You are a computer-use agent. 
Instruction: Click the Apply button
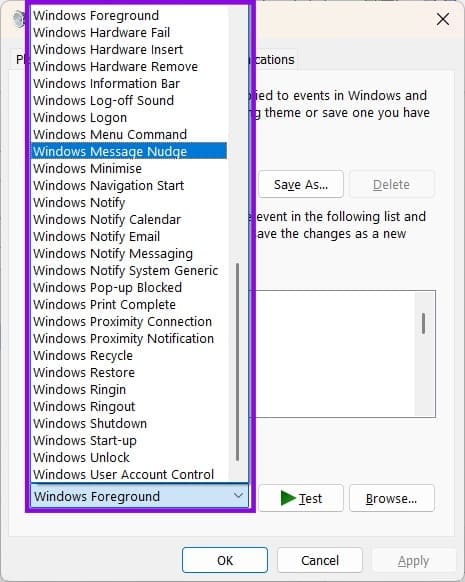point(414,560)
